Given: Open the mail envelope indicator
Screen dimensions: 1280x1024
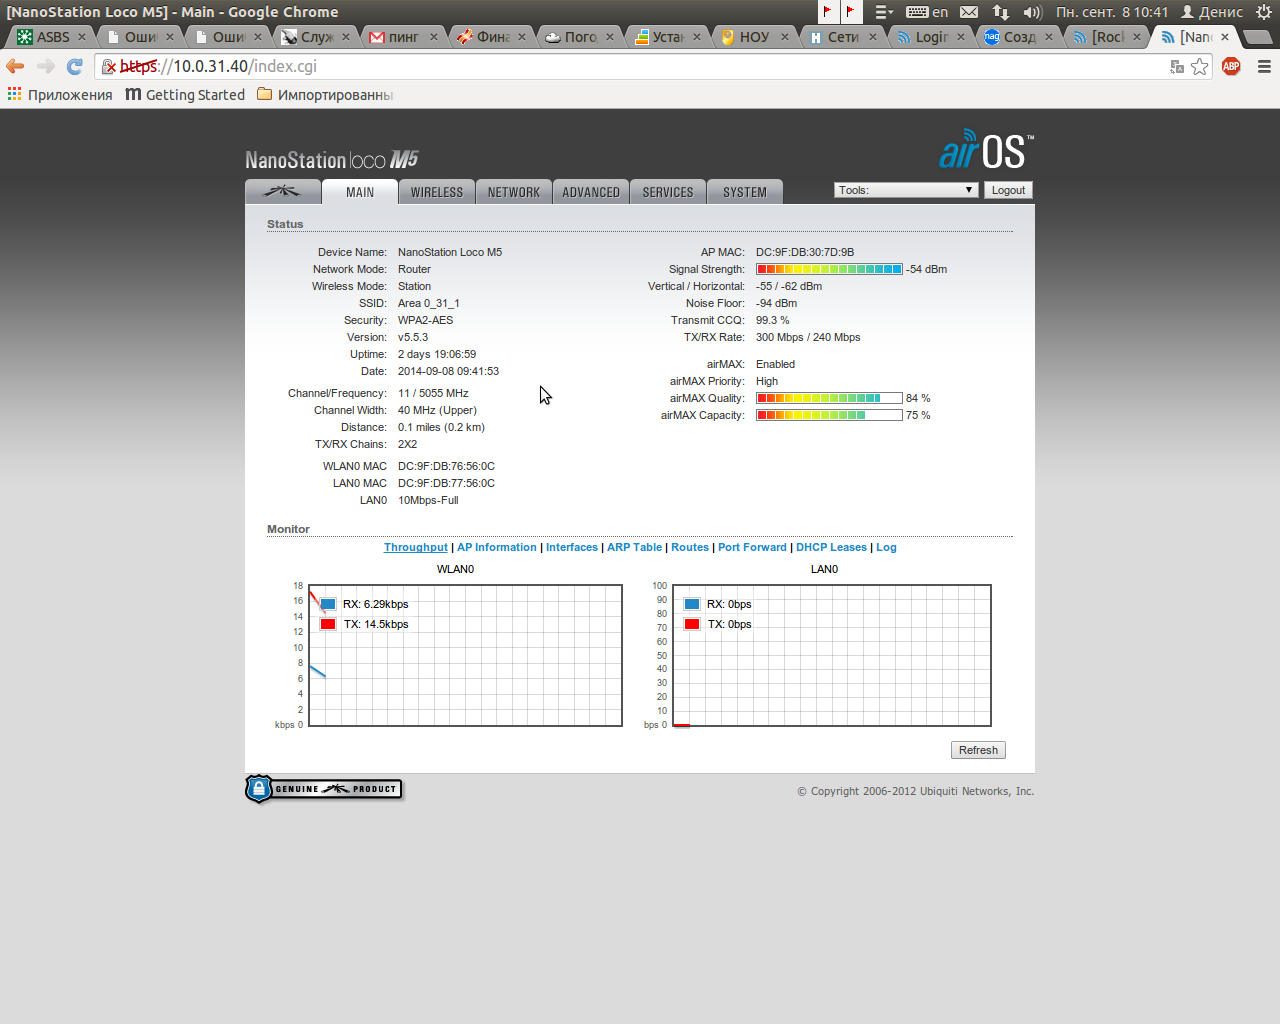Looking at the screenshot, I should click(969, 12).
